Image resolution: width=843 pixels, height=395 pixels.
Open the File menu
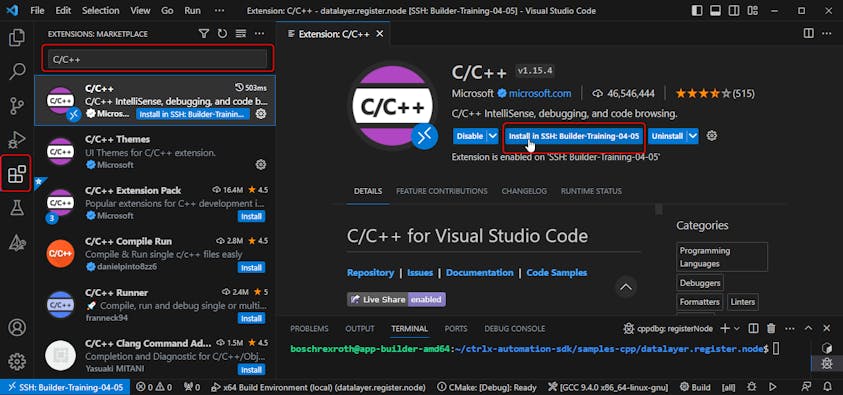click(x=38, y=10)
